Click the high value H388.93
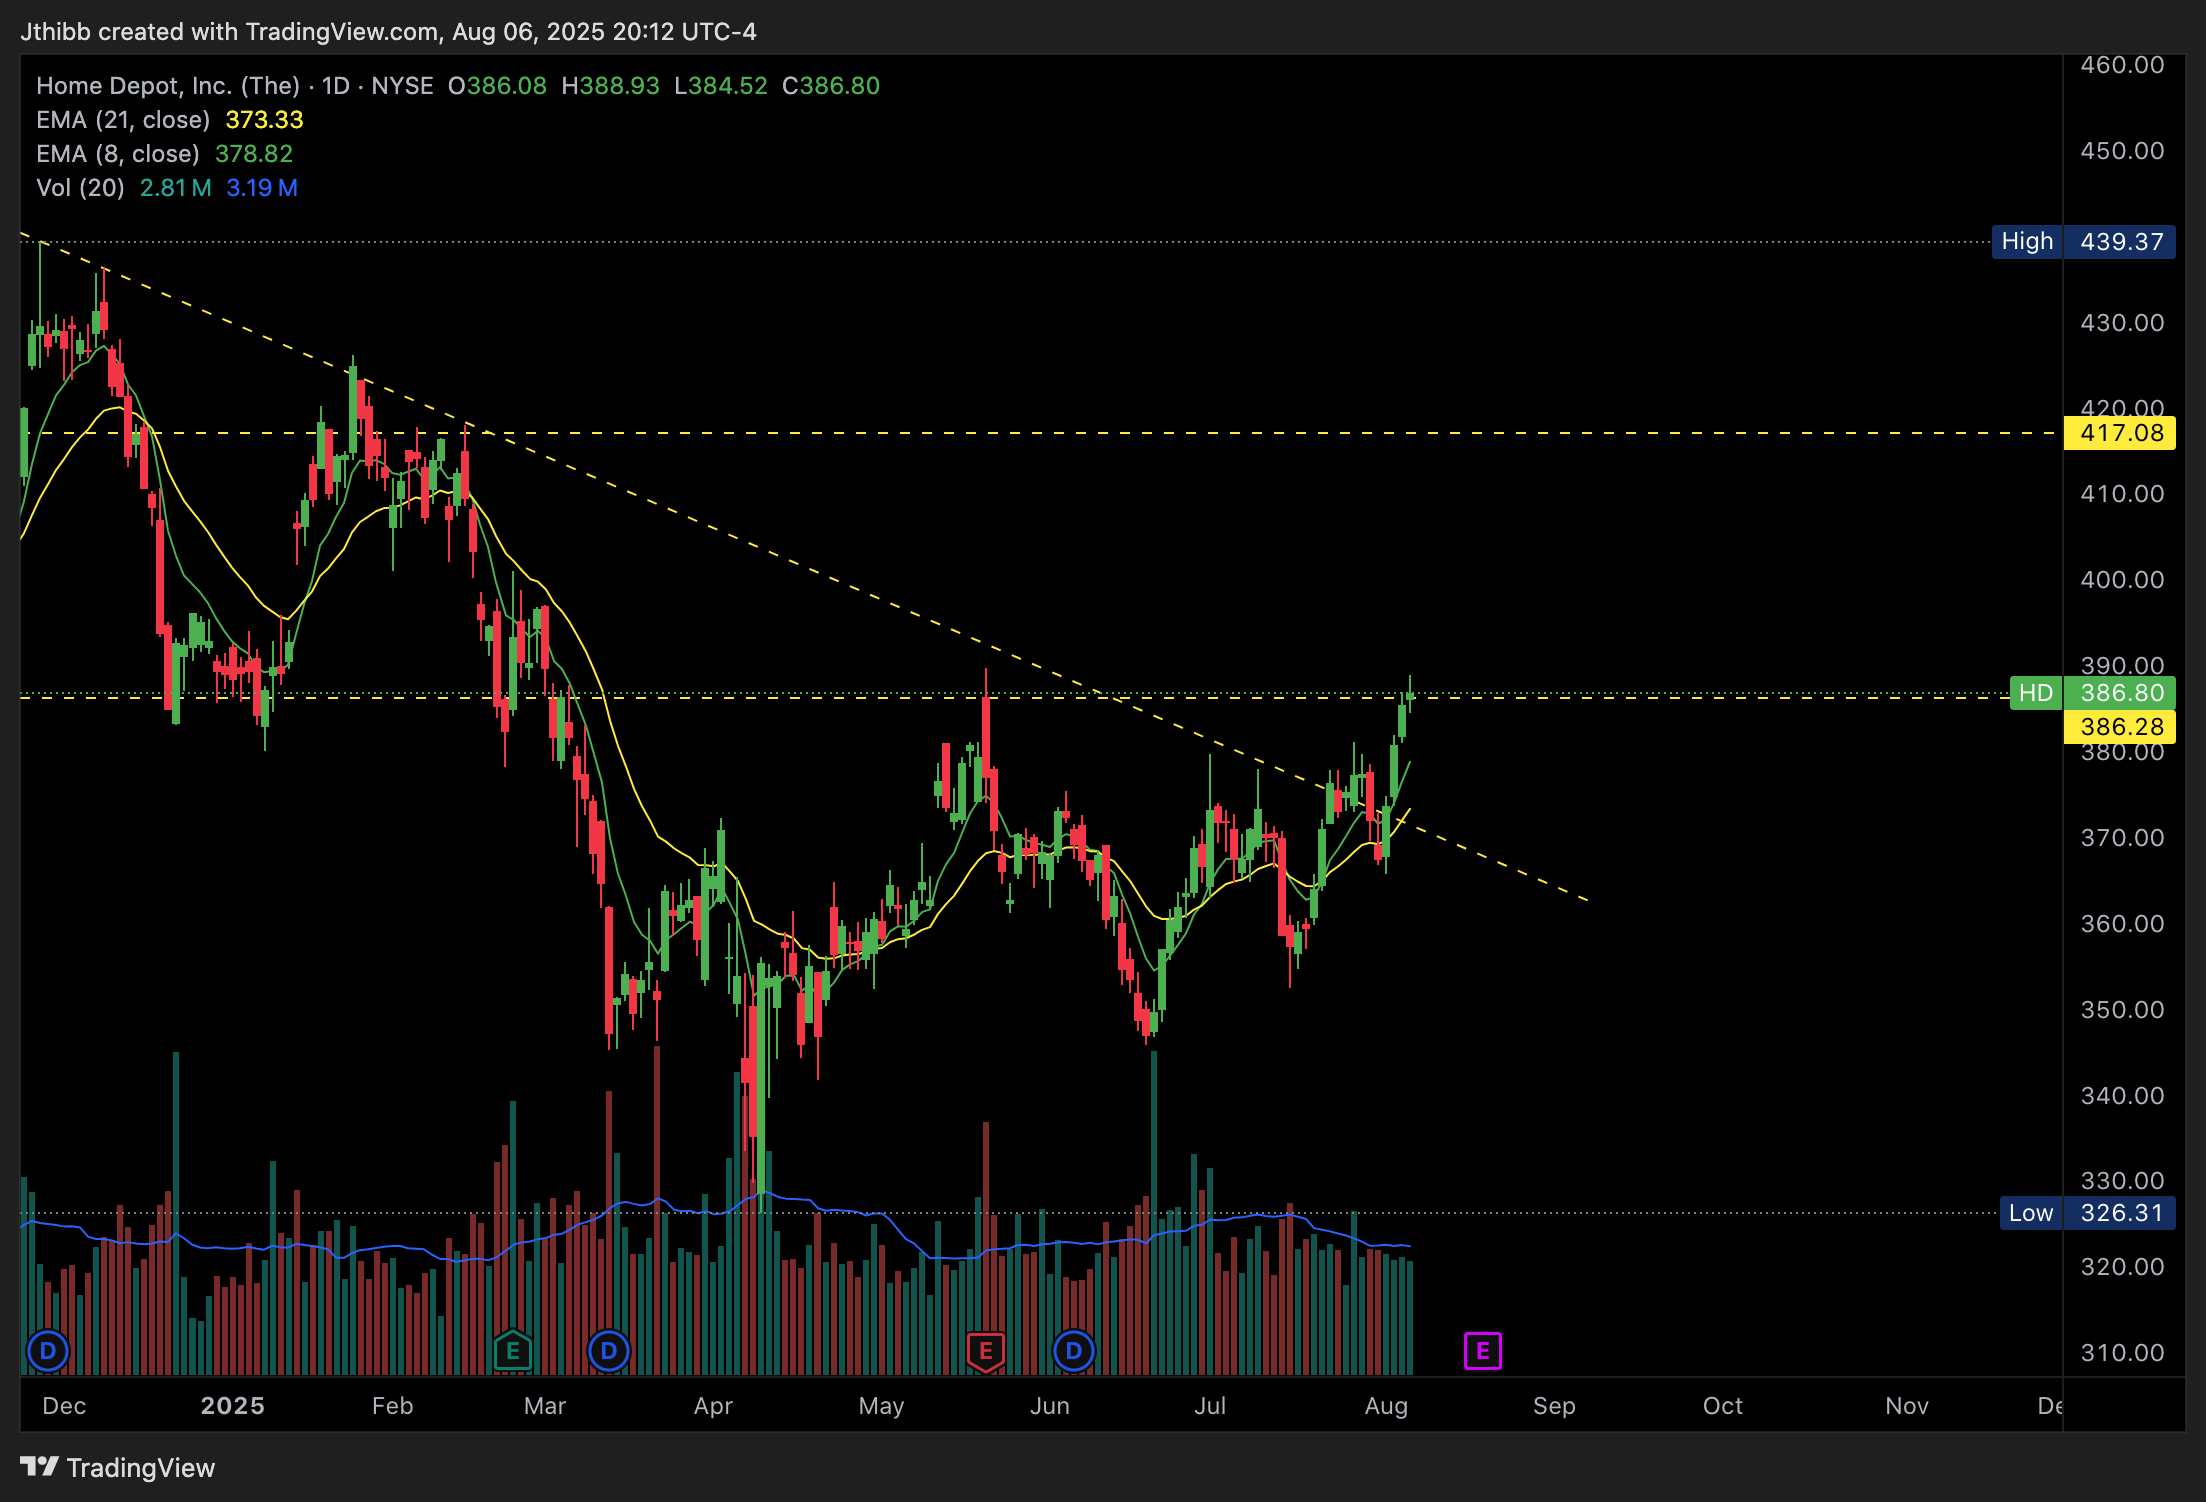2206x1502 pixels. point(610,86)
